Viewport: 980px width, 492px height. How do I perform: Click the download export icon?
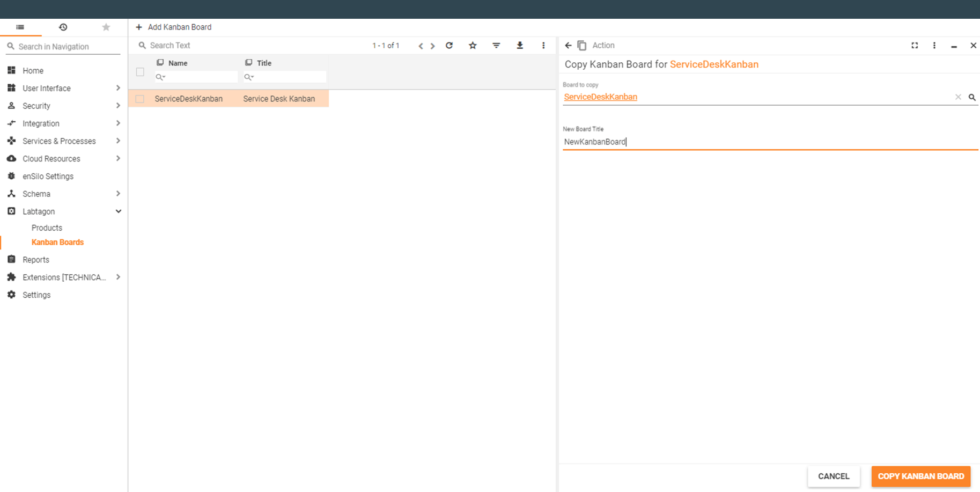pos(520,46)
